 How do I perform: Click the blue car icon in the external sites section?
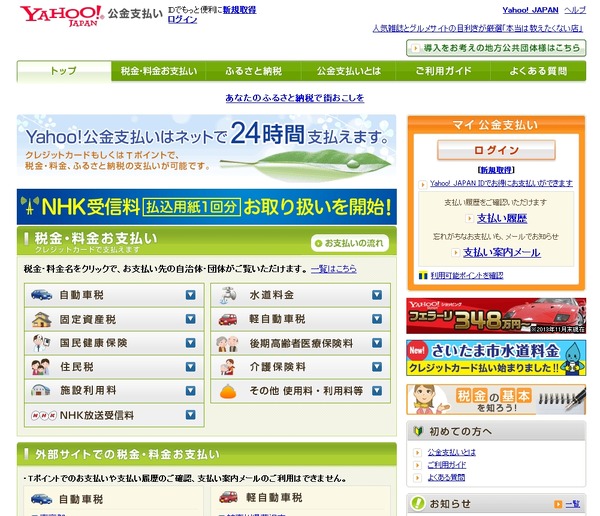[x=41, y=499]
